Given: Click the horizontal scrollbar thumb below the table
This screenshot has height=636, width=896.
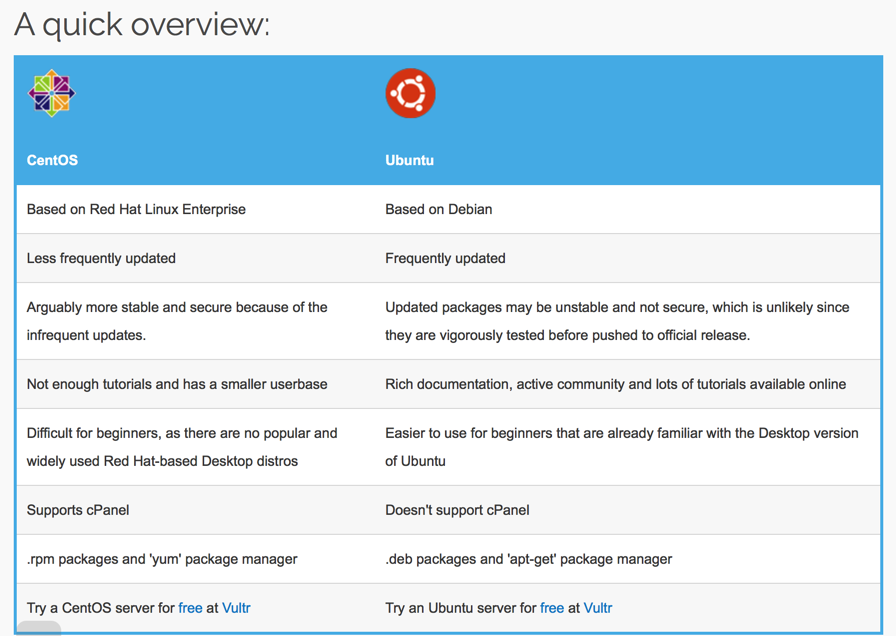Looking at the screenshot, I should click(38, 628).
